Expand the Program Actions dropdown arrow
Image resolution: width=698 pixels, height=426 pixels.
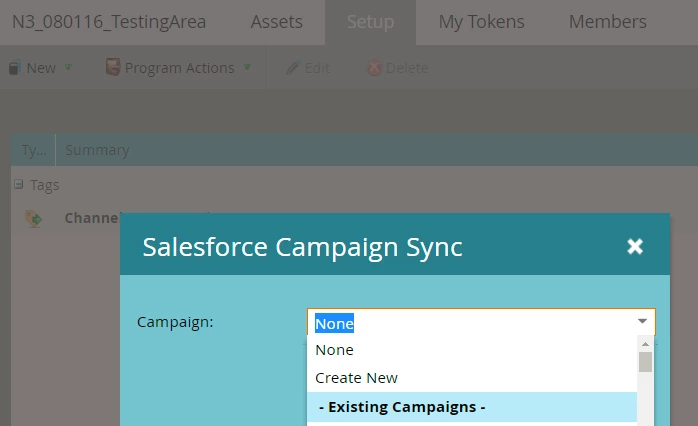point(247,68)
